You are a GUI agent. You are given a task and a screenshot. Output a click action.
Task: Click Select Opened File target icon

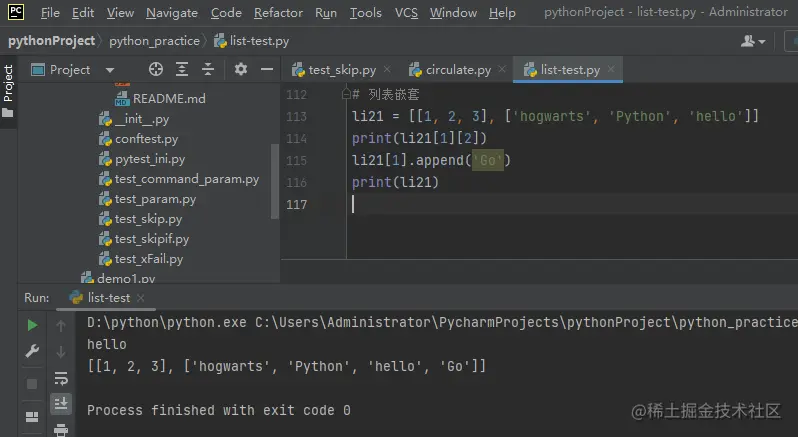156,69
